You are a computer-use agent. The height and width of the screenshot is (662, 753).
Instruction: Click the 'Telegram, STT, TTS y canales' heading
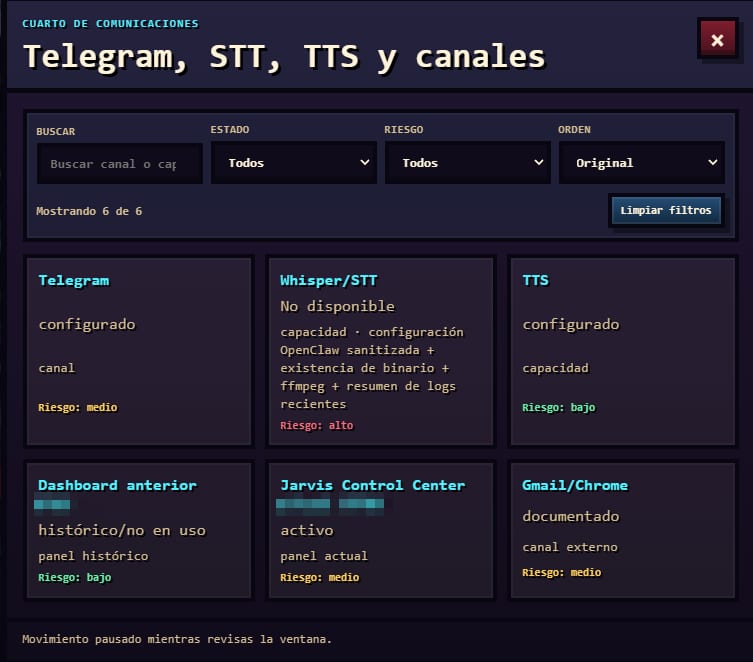pos(284,57)
